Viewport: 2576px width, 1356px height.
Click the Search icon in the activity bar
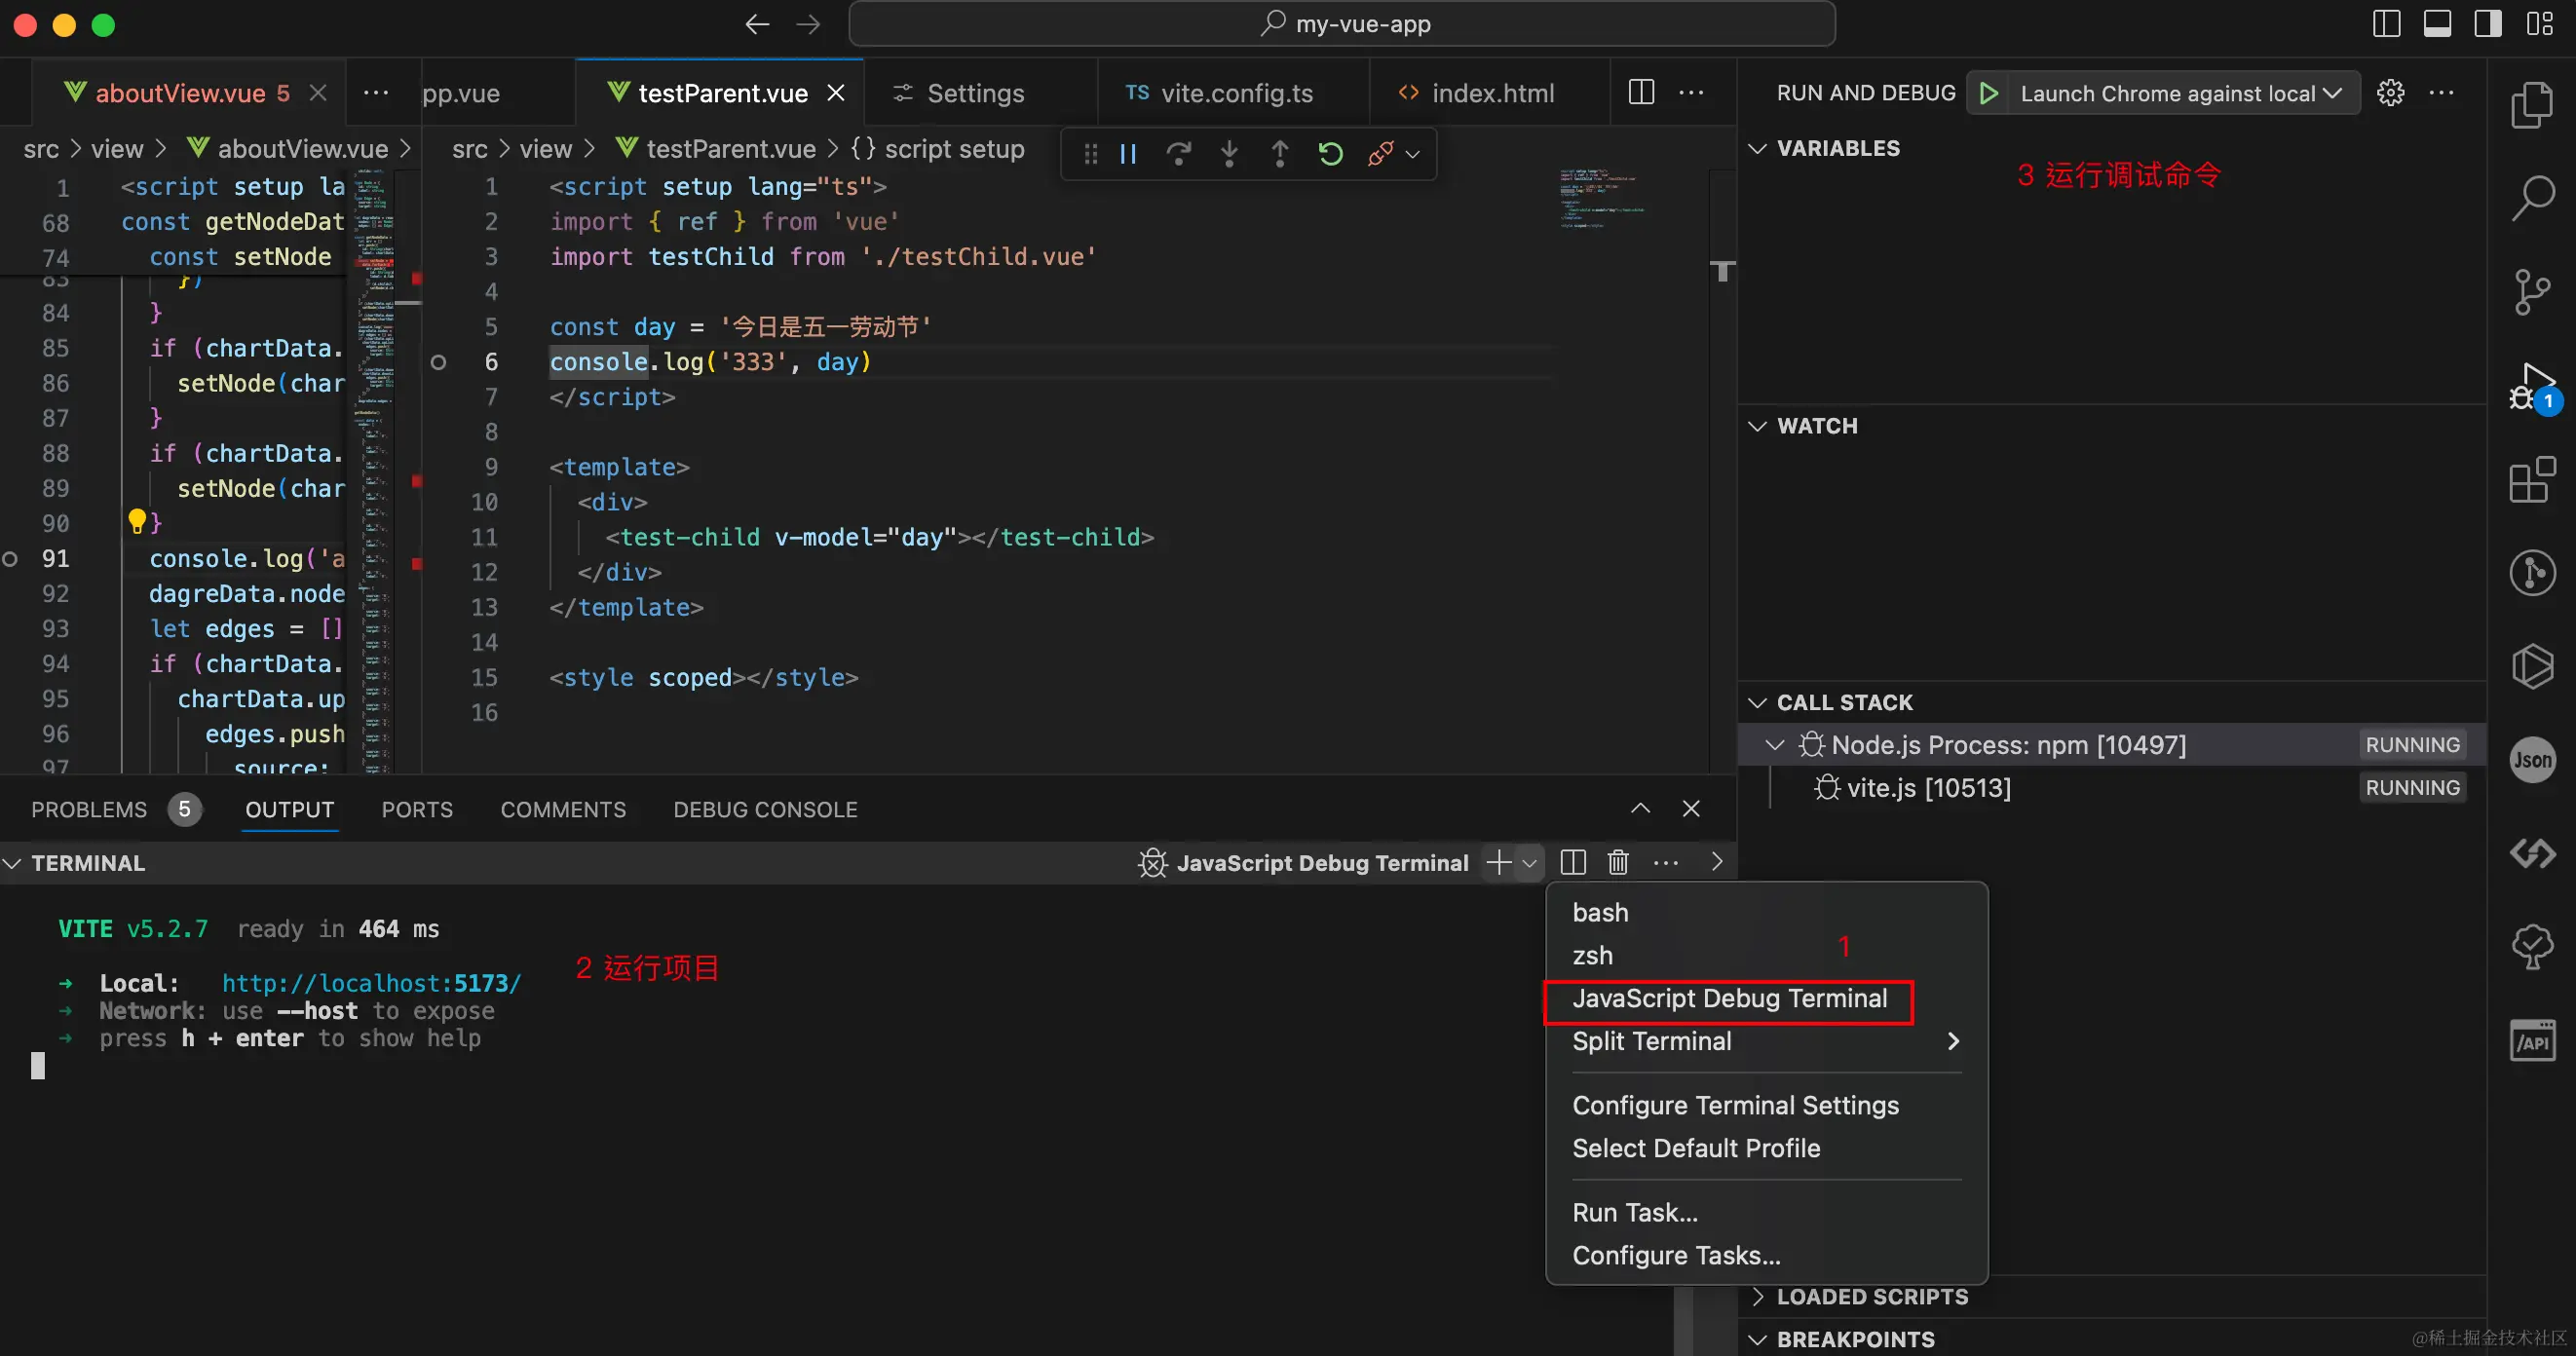pyautogui.click(x=2531, y=197)
